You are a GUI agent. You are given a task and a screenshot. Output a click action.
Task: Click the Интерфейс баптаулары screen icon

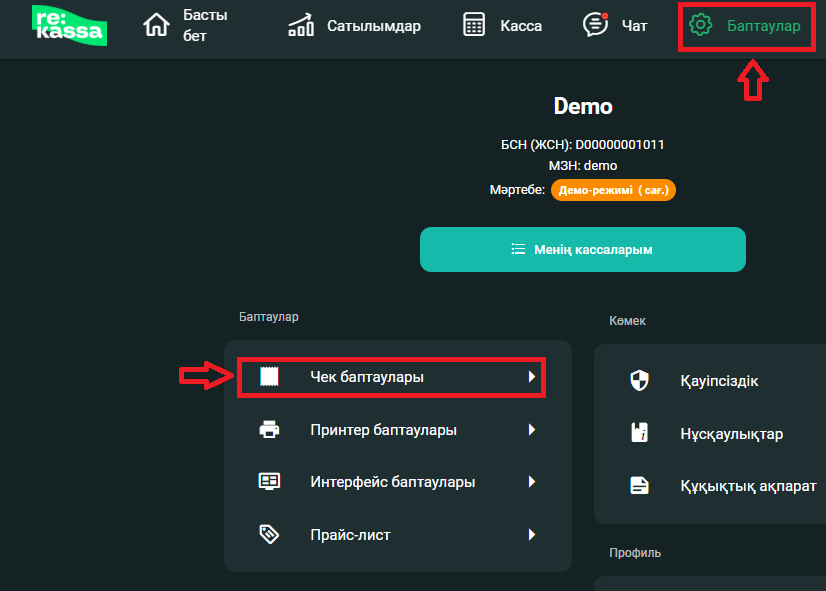tap(269, 482)
